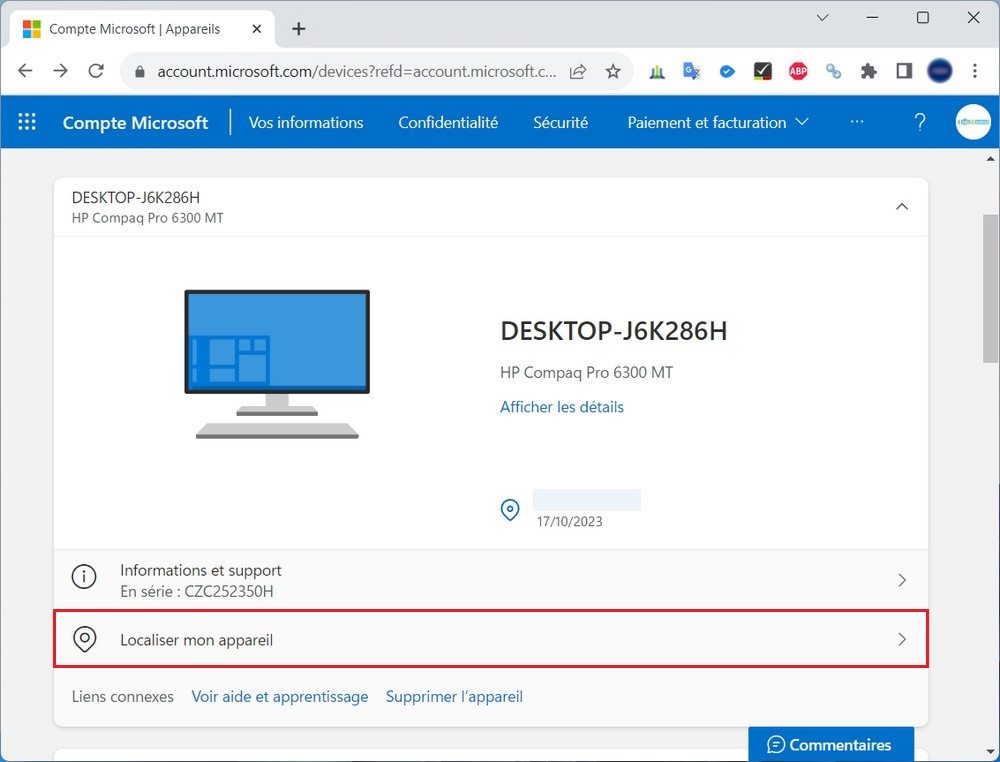Click the info circle icon

pos(84,576)
